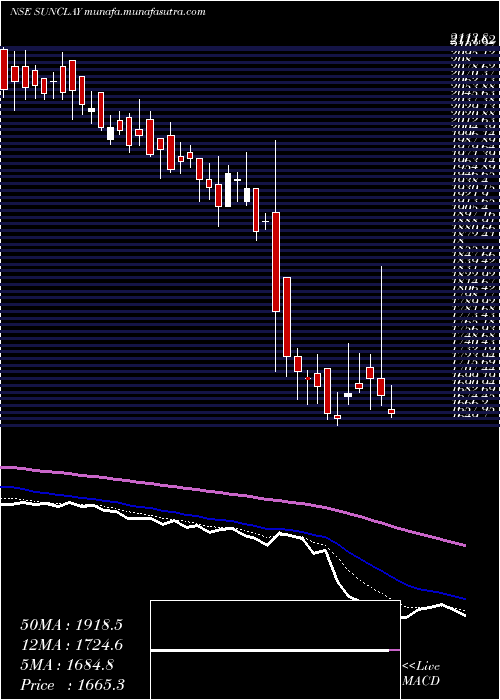Select the 12MA : 1724.6 value
The image size is (500, 700).
click(71, 645)
